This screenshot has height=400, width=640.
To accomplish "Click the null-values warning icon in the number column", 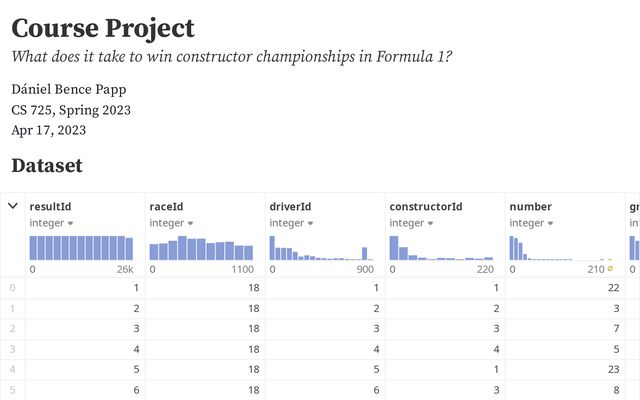I will 610,269.
